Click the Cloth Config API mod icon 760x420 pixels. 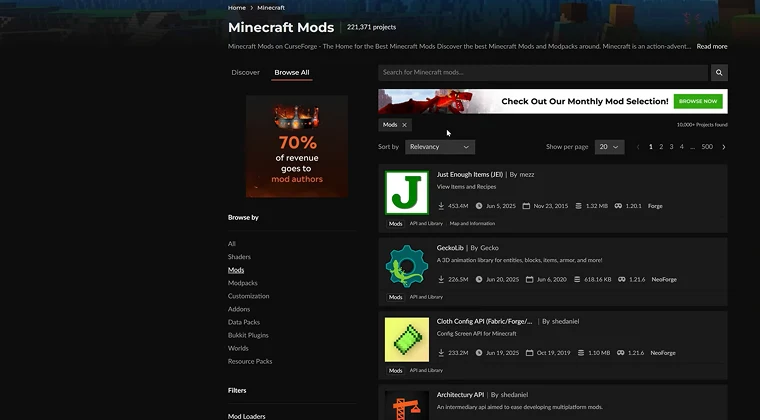[x=407, y=340]
